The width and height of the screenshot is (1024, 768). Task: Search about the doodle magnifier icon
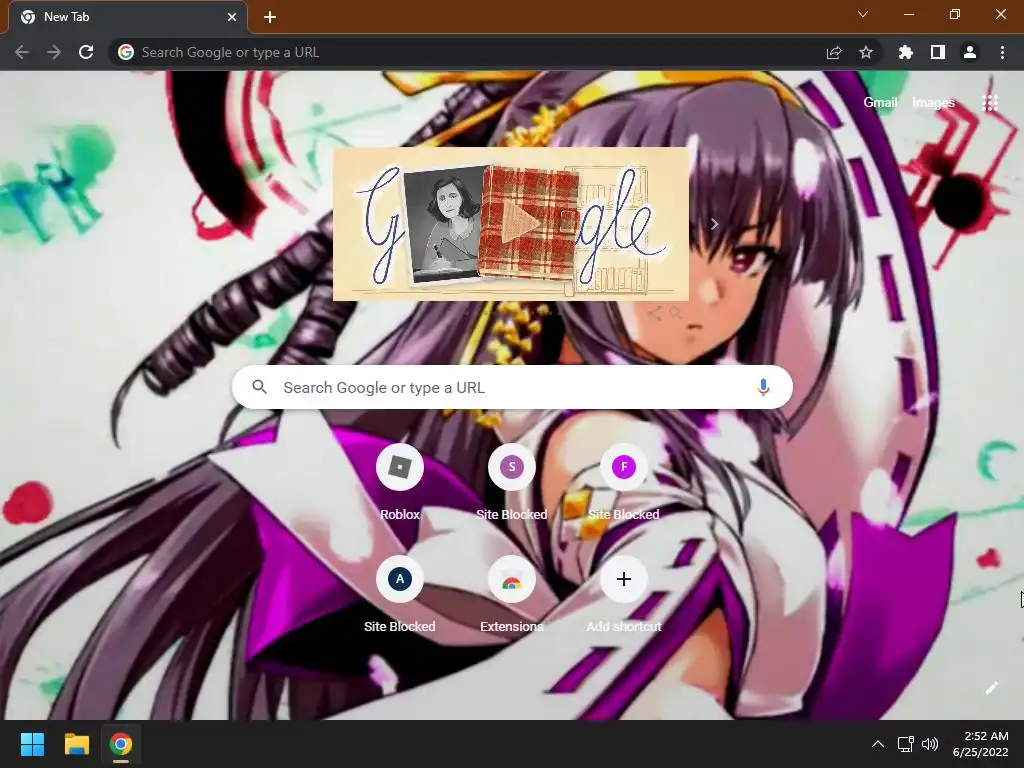[x=676, y=313]
